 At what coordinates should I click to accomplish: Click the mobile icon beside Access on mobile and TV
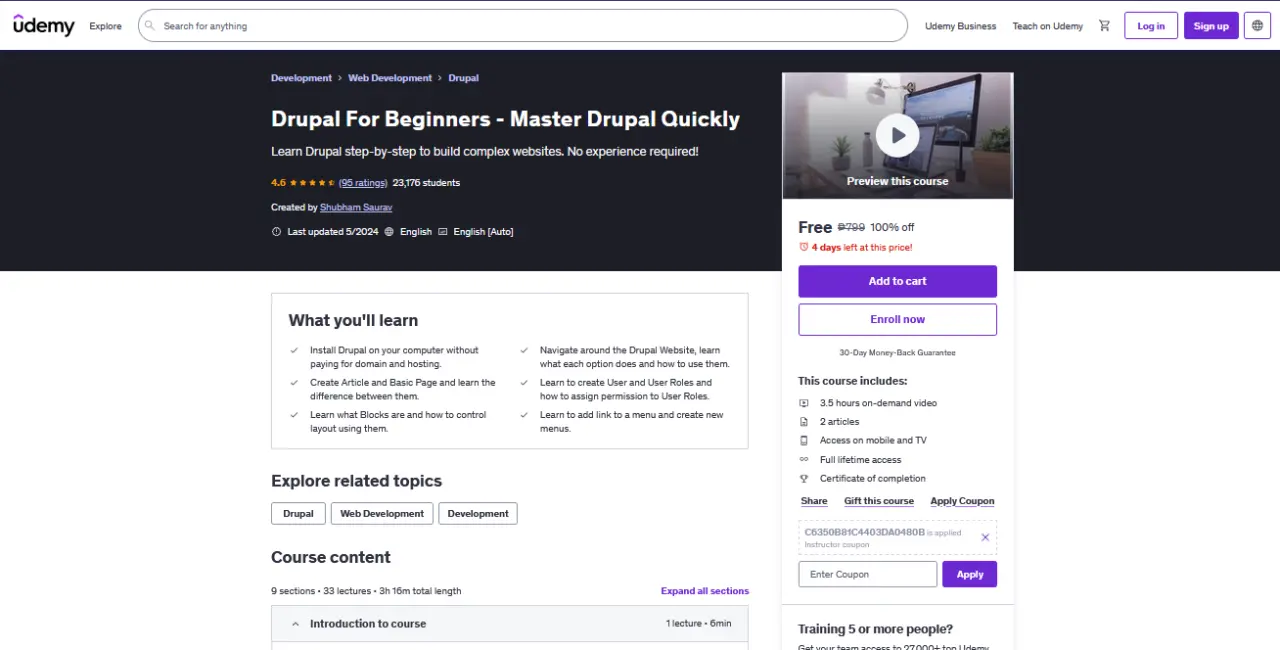804,440
